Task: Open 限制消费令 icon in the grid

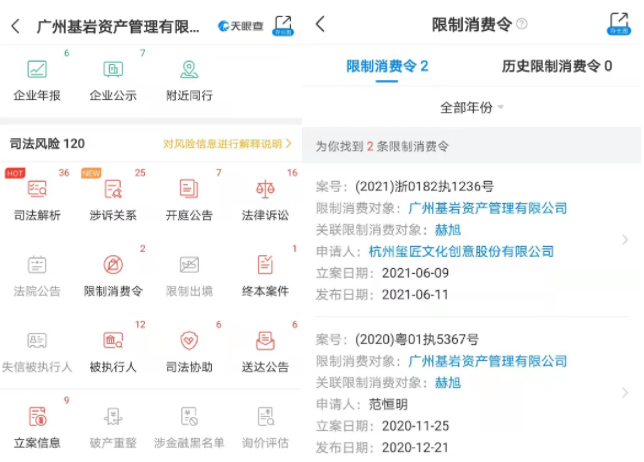Action: tap(113, 264)
